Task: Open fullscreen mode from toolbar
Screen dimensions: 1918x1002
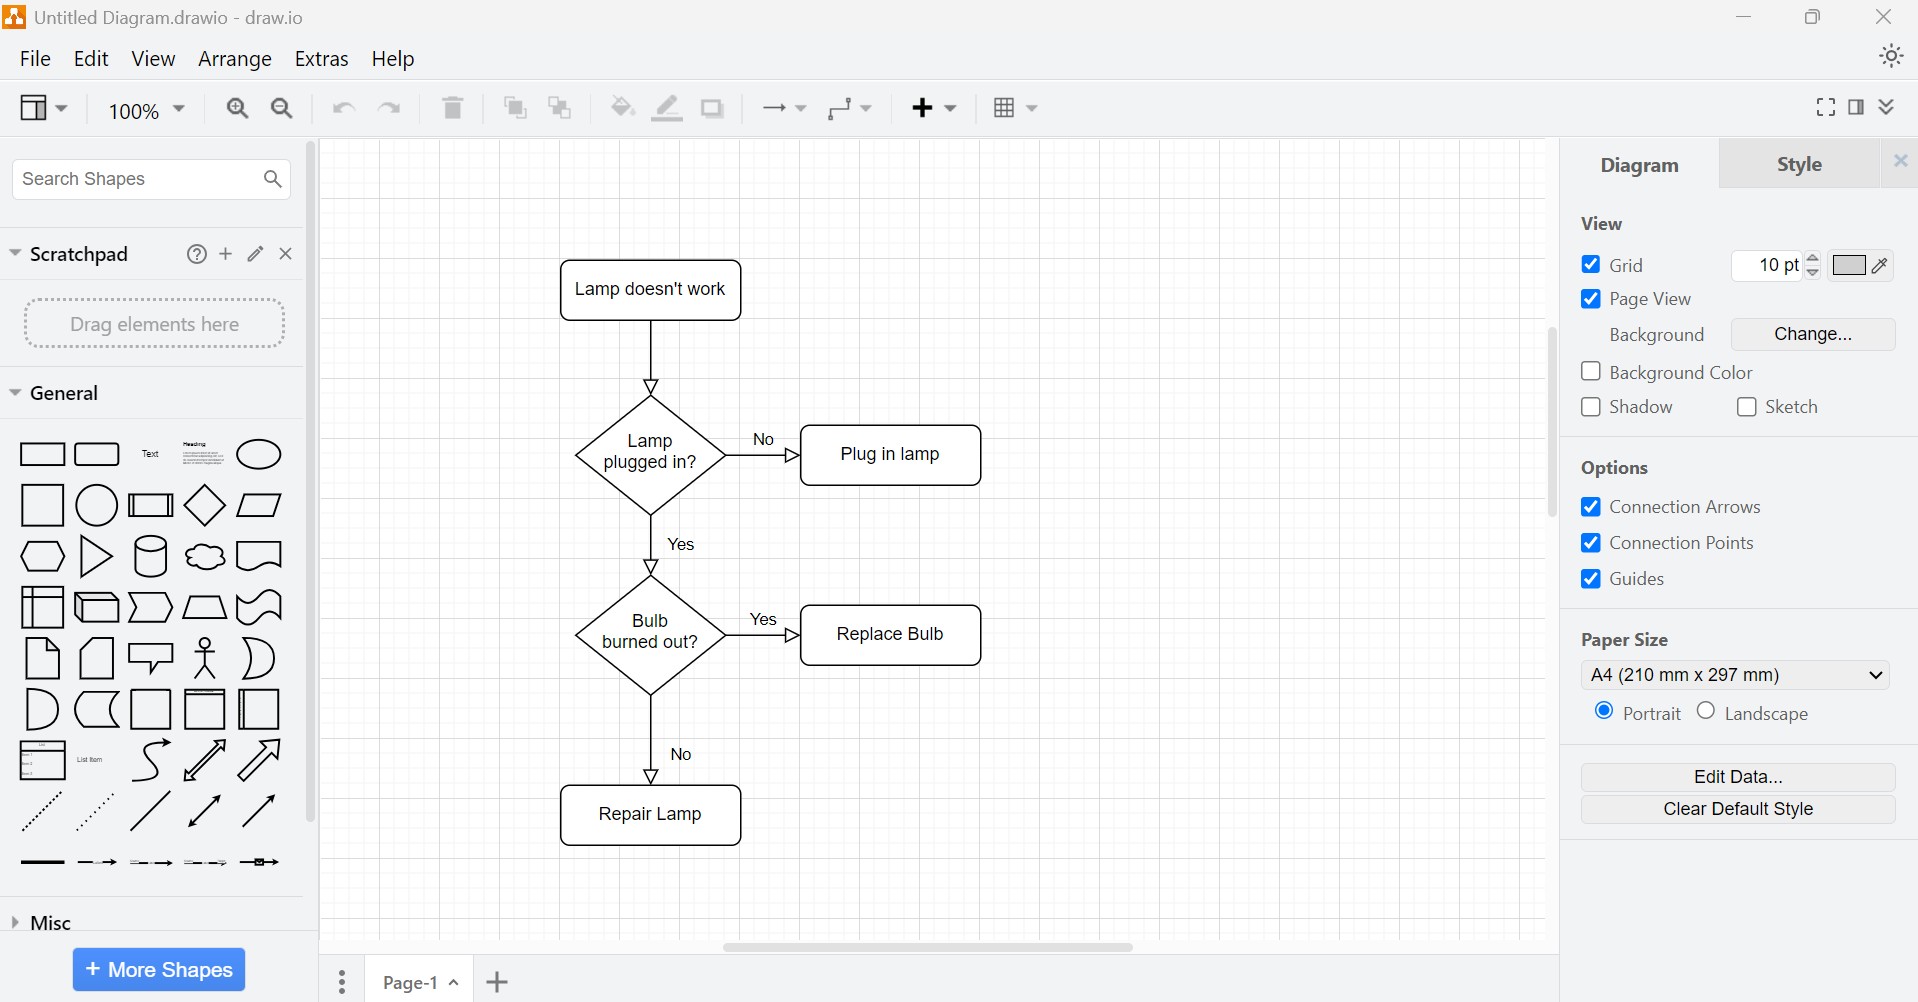Action: 1824,107
